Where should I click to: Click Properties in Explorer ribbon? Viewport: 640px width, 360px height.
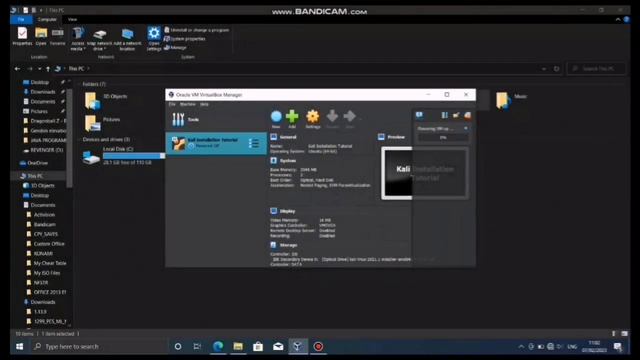22,36
